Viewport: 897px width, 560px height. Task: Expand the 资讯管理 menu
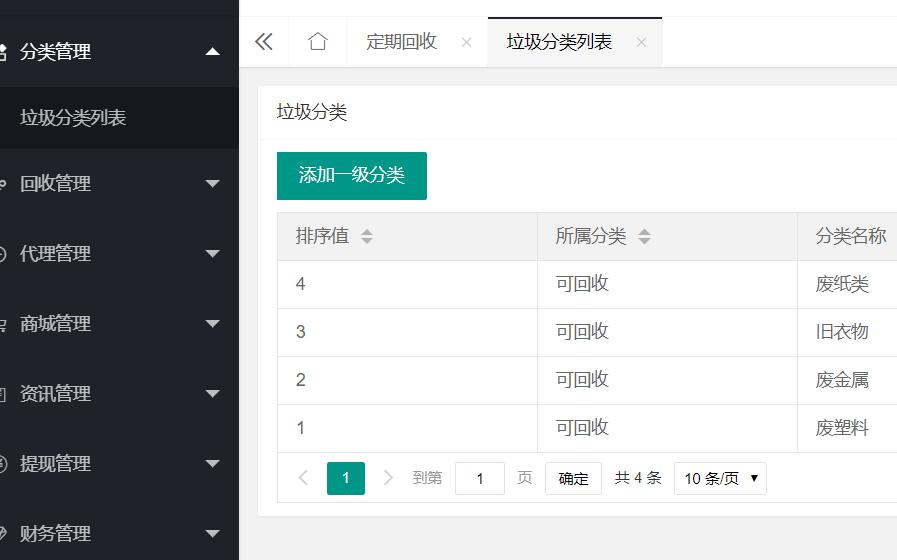click(212, 394)
